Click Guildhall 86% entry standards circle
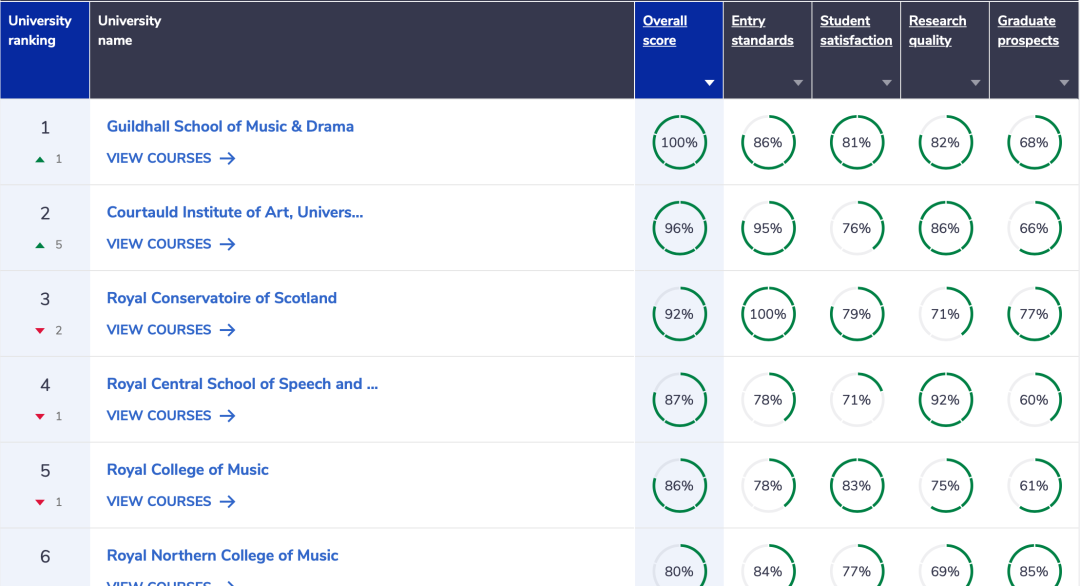Image resolution: width=1080 pixels, height=586 pixels. pos(768,143)
